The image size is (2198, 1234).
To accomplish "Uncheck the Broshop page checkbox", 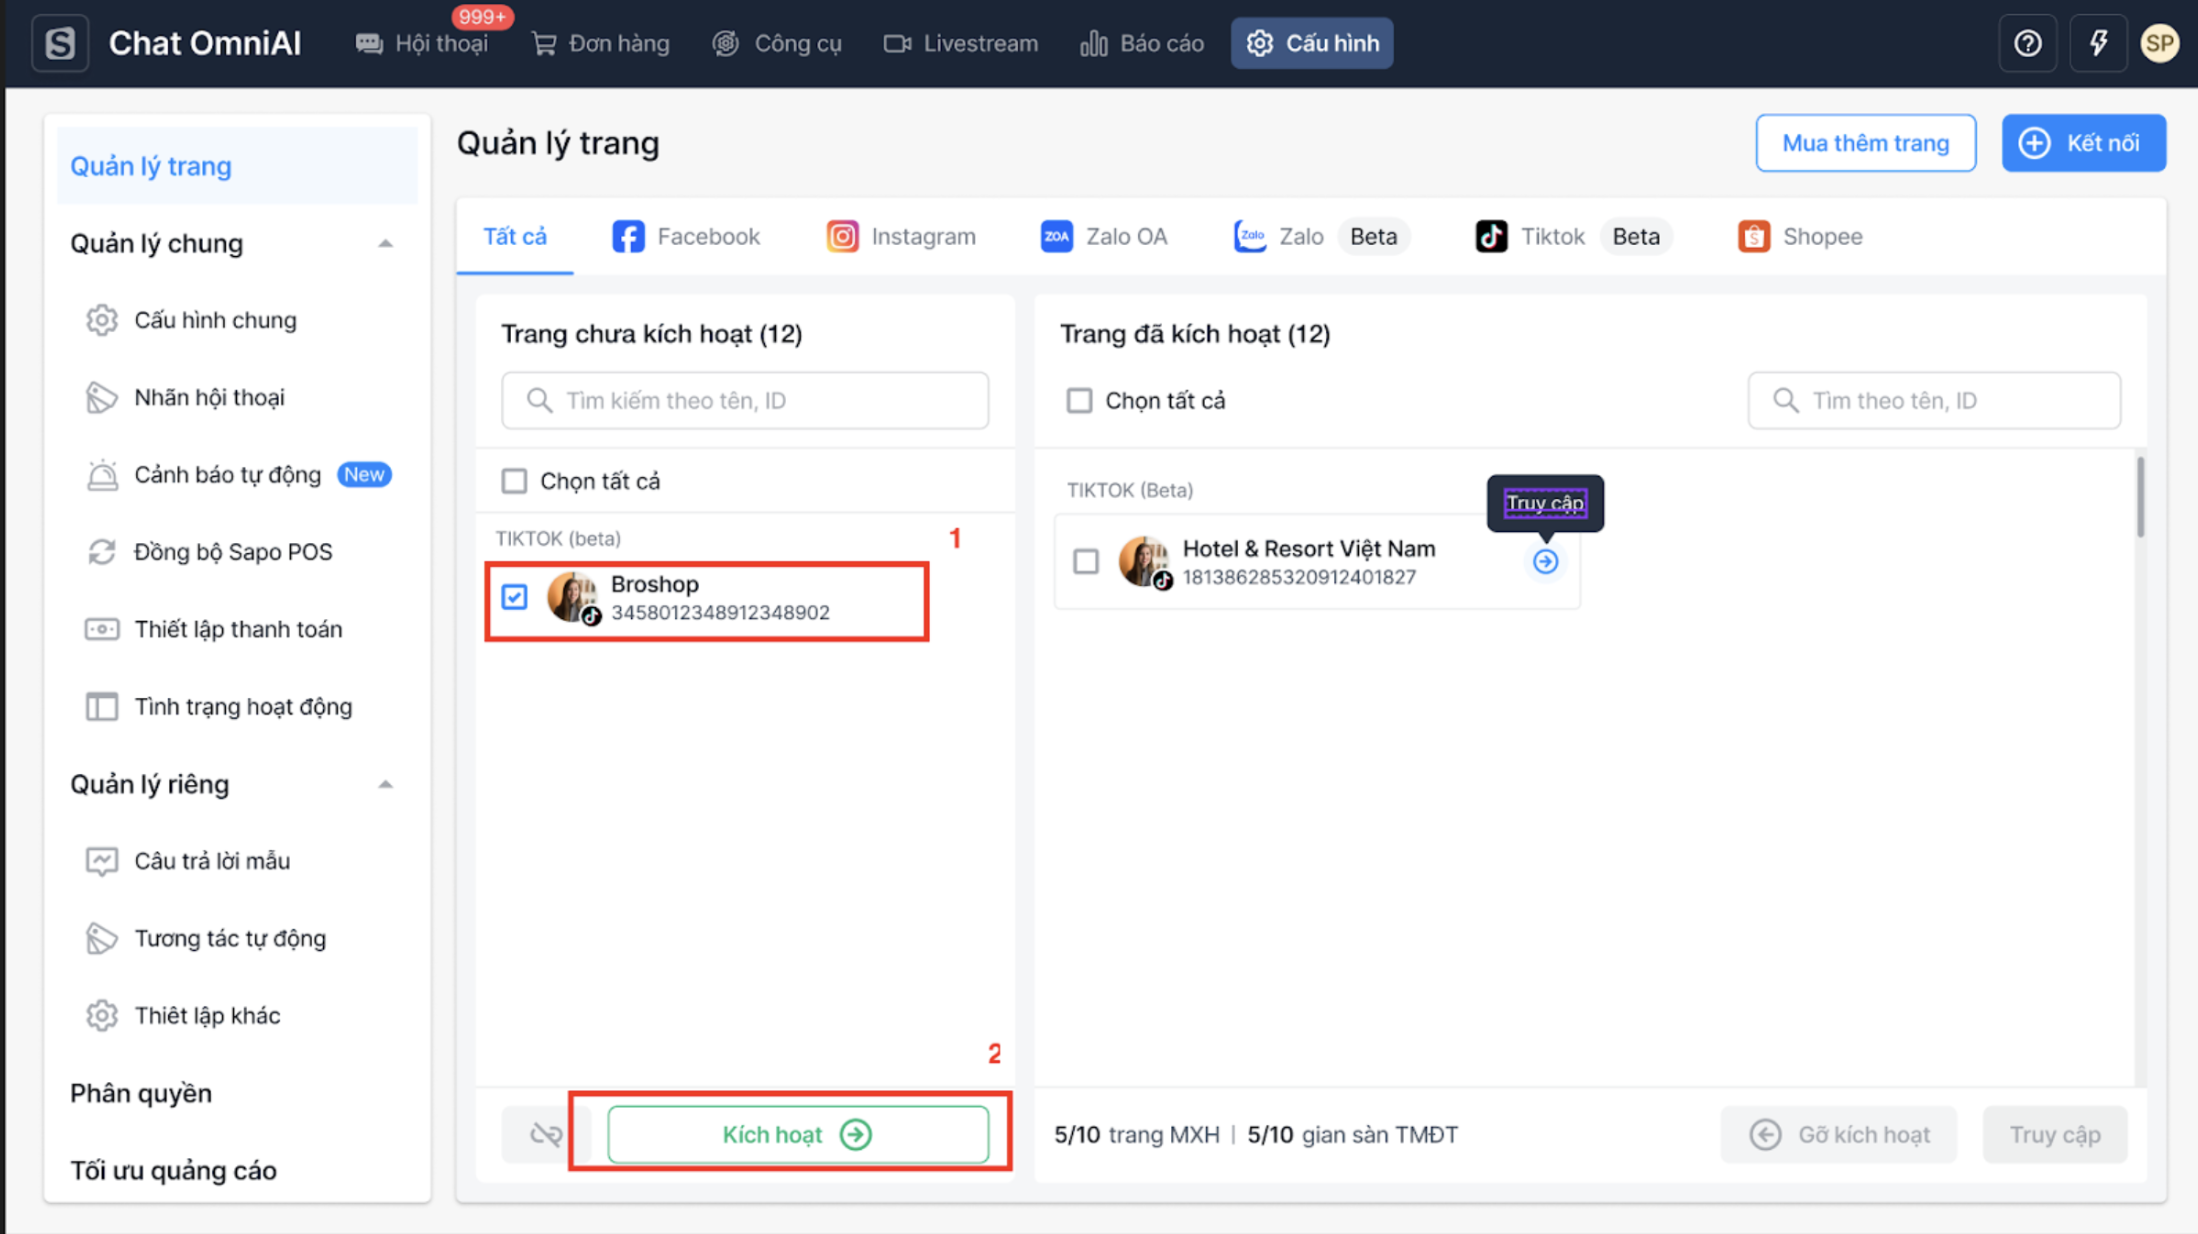I will point(514,597).
